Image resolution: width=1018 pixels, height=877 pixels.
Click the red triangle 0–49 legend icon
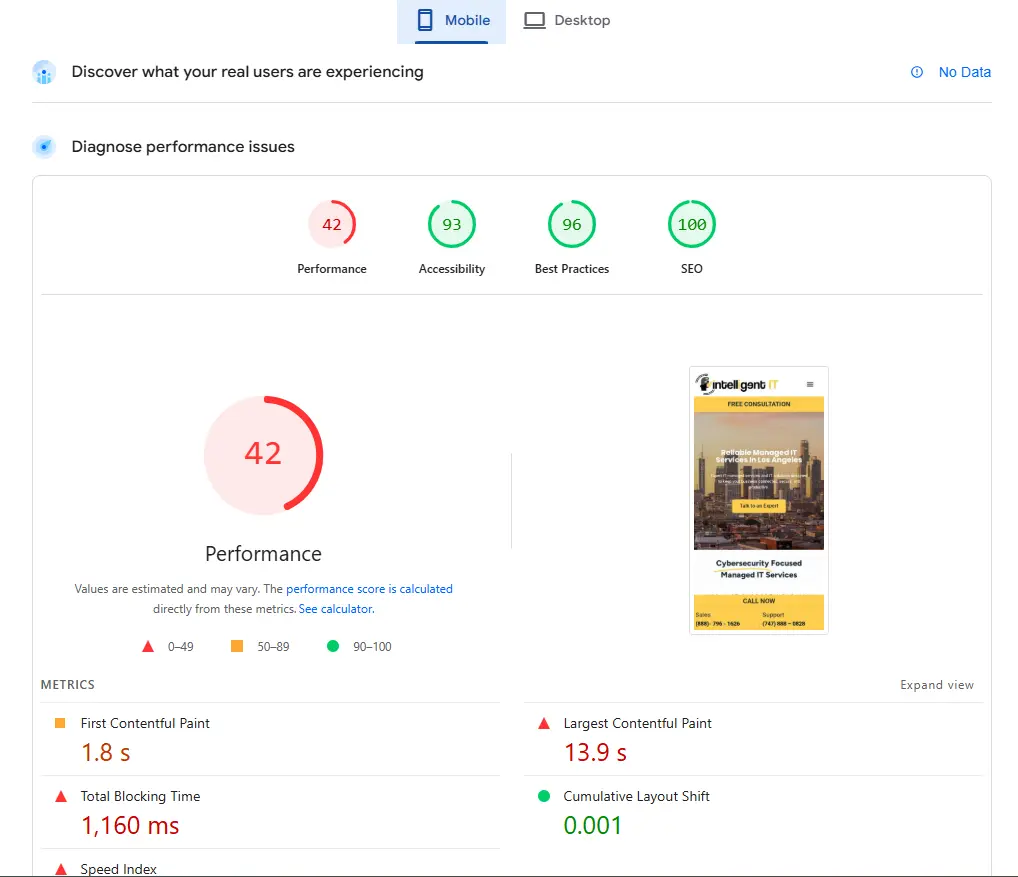click(148, 647)
